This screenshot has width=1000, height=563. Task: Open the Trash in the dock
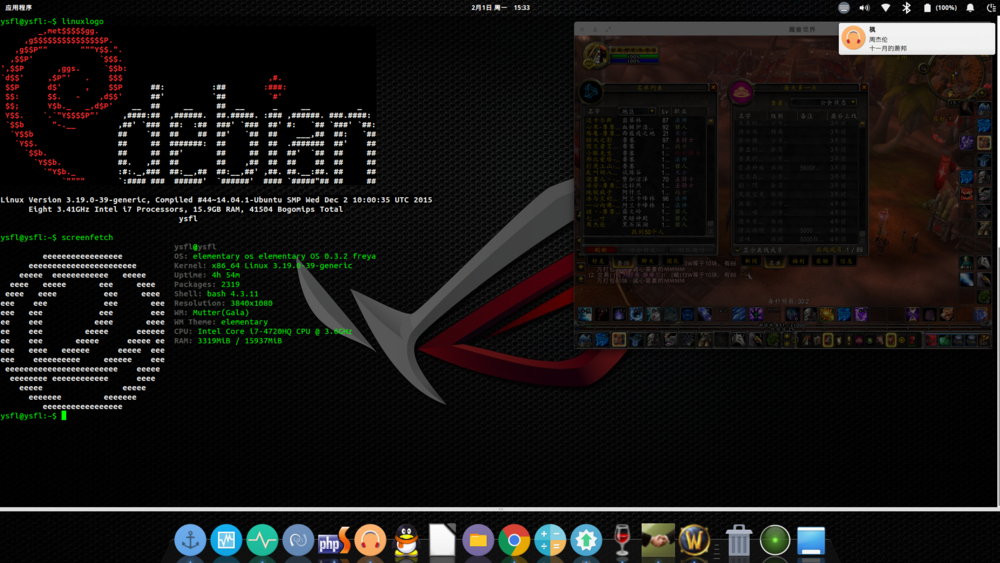[x=739, y=540]
